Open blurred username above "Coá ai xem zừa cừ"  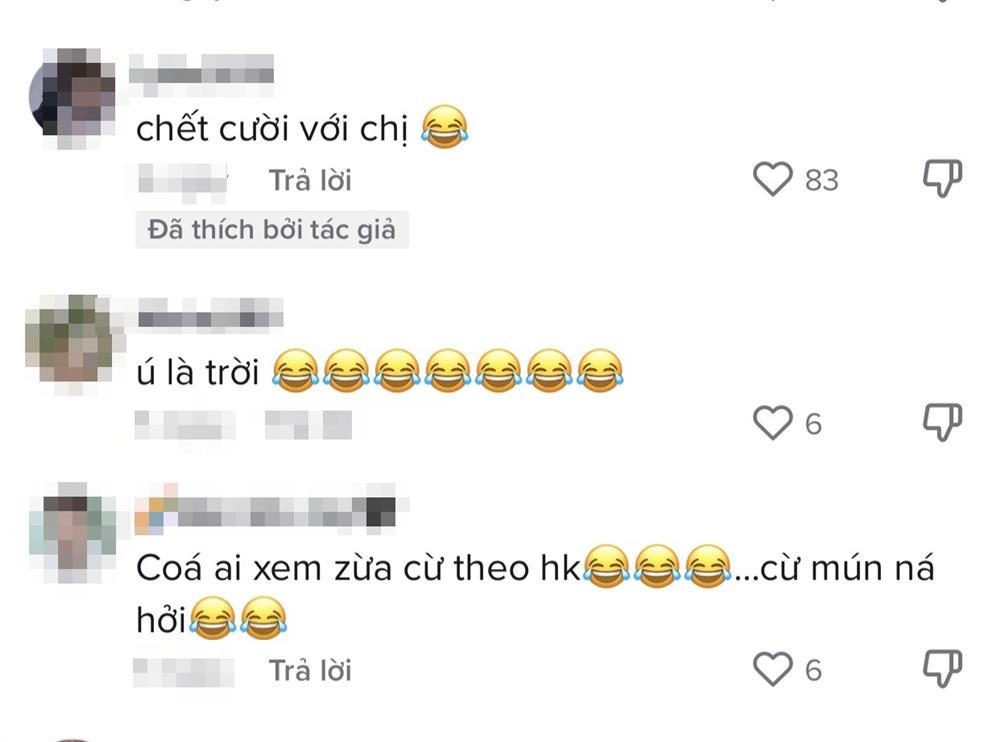coord(266,510)
